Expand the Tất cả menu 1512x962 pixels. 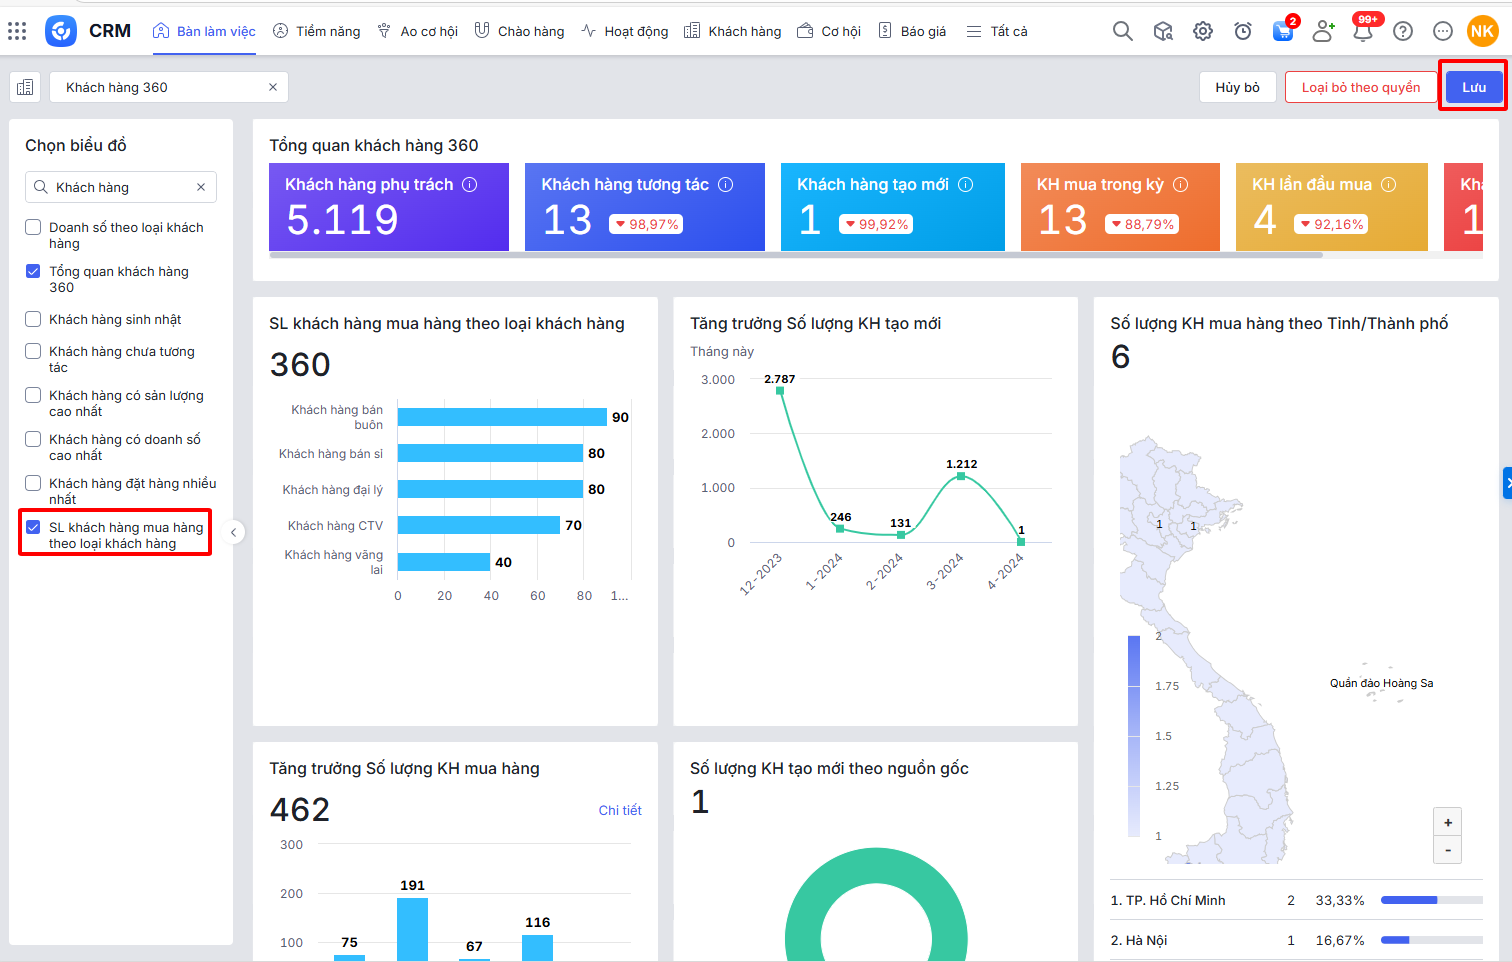click(997, 31)
